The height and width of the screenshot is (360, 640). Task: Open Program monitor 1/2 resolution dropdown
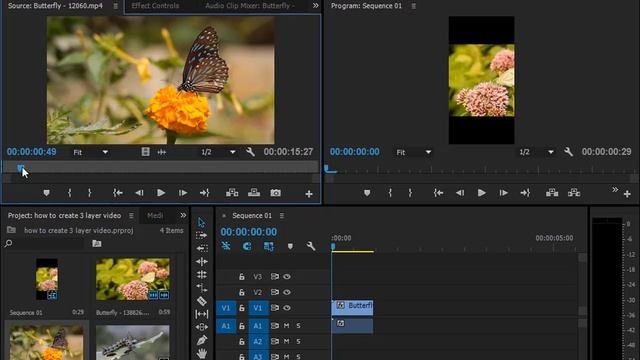point(536,152)
